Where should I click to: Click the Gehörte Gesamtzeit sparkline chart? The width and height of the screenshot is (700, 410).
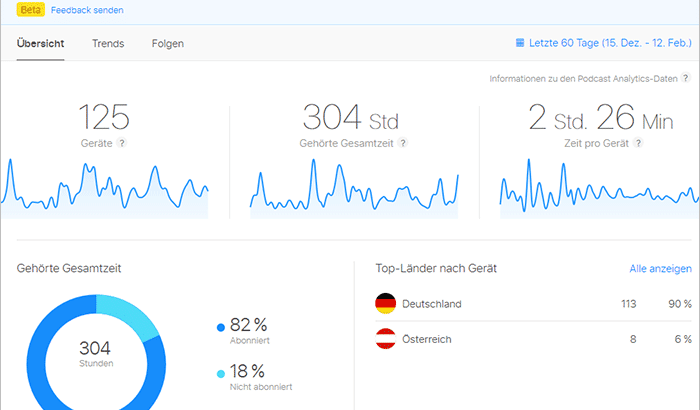(x=354, y=190)
